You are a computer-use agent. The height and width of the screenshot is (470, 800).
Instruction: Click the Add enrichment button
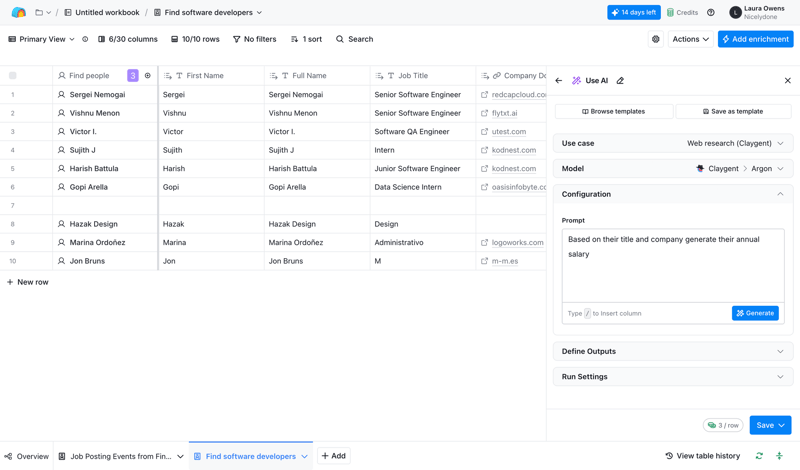coord(756,39)
